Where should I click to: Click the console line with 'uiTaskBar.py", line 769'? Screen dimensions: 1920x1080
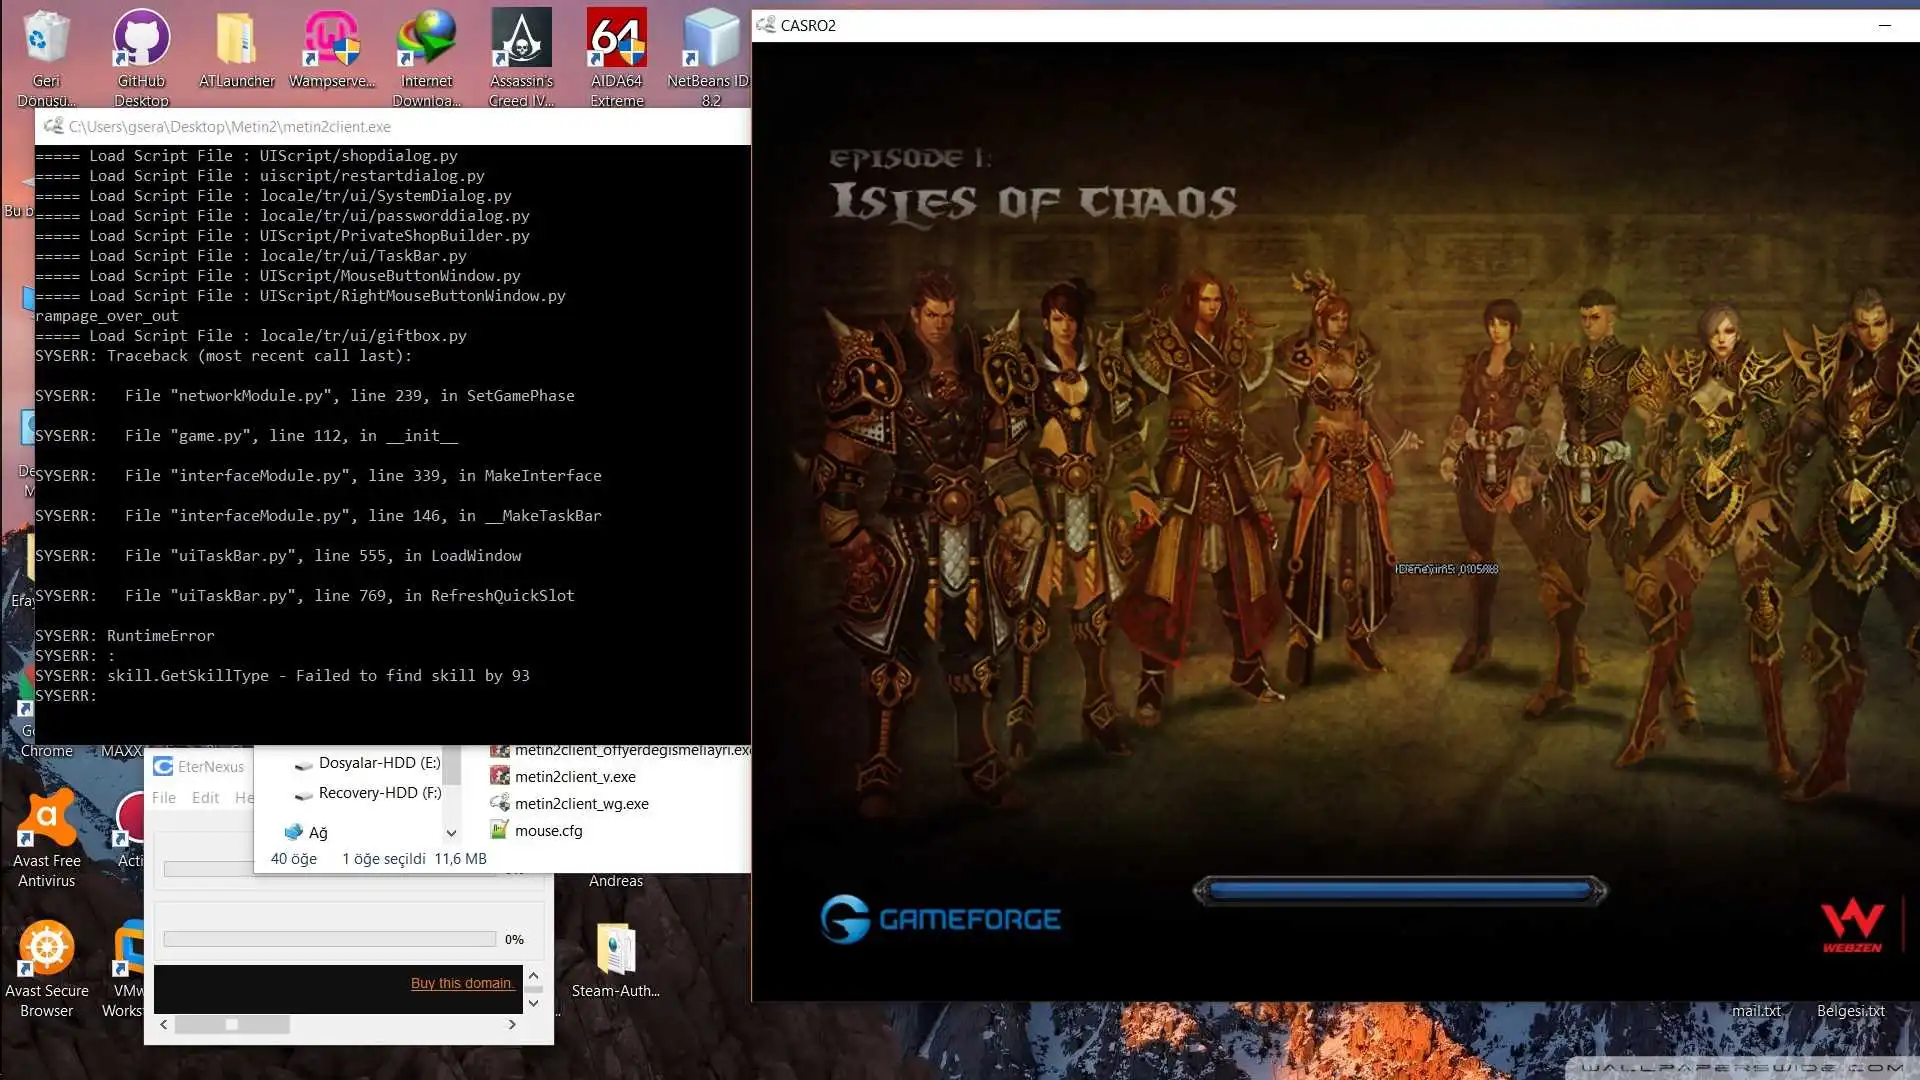click(304, 595)
